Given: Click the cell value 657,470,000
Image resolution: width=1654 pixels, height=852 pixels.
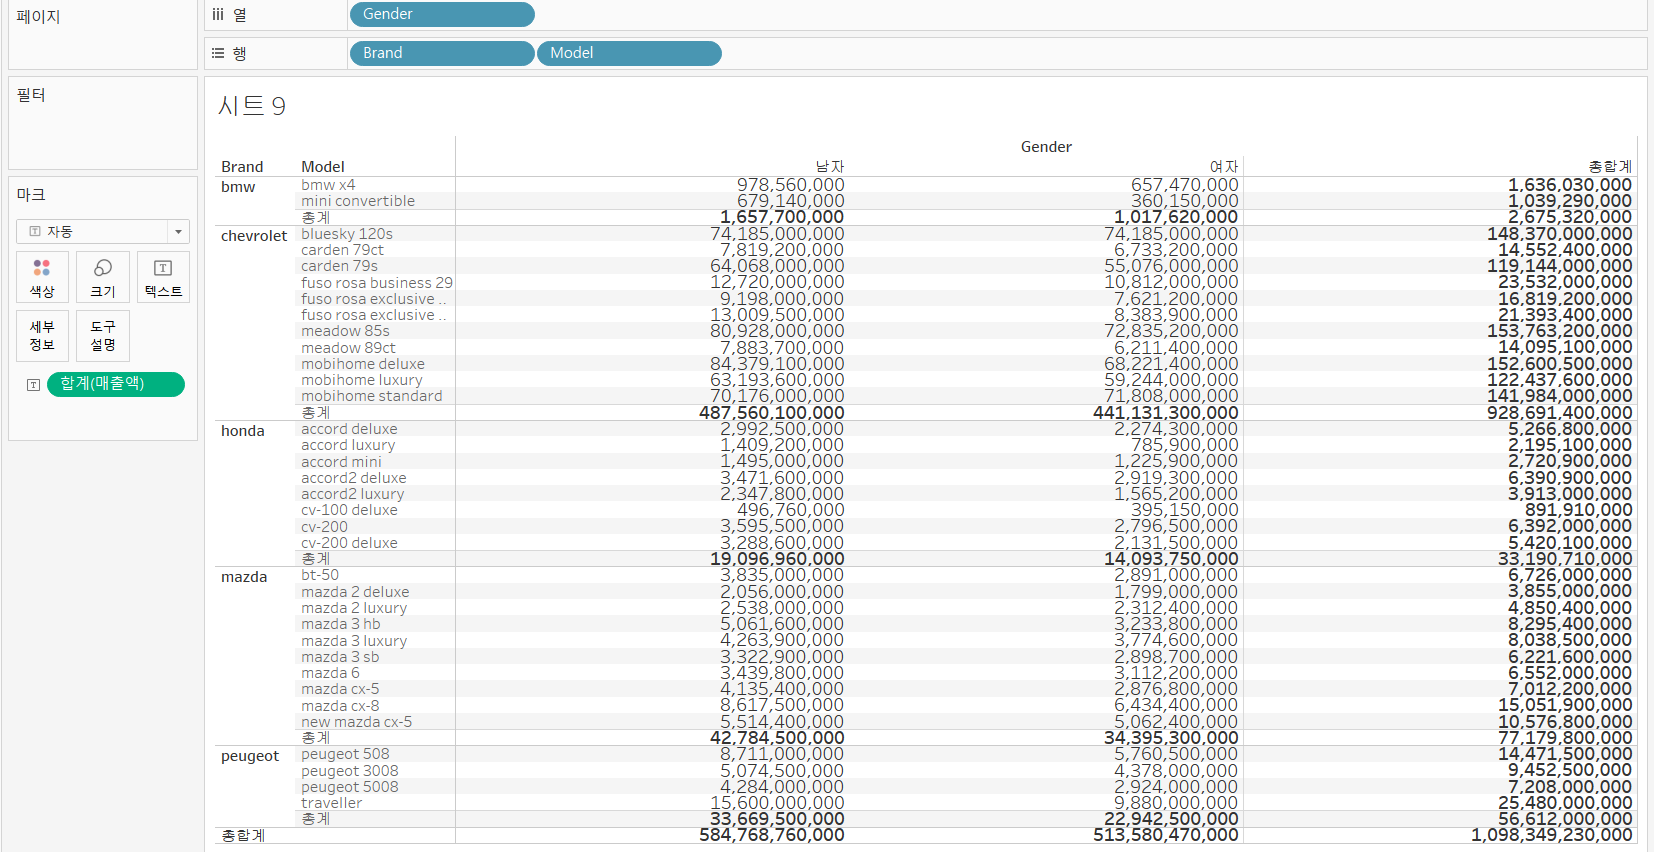Looking at the screenshot, I should tap(1185, 185).
